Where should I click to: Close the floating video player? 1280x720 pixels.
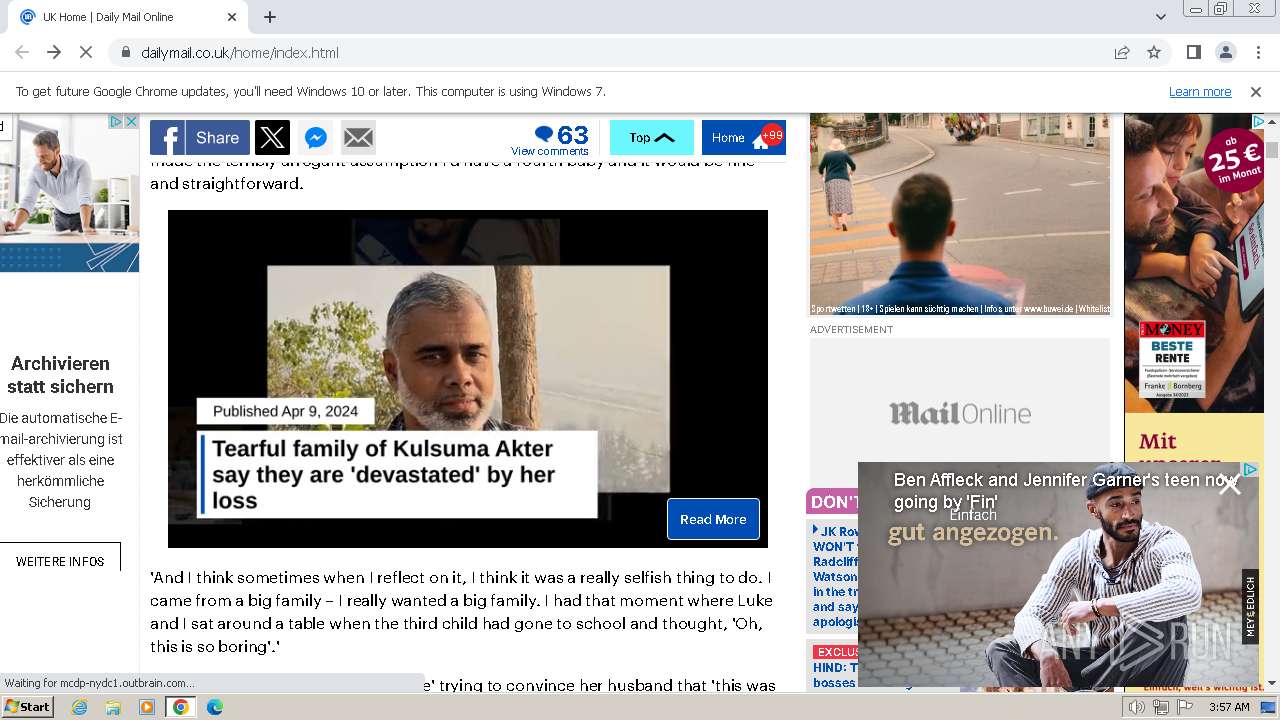coord(1229,485)
